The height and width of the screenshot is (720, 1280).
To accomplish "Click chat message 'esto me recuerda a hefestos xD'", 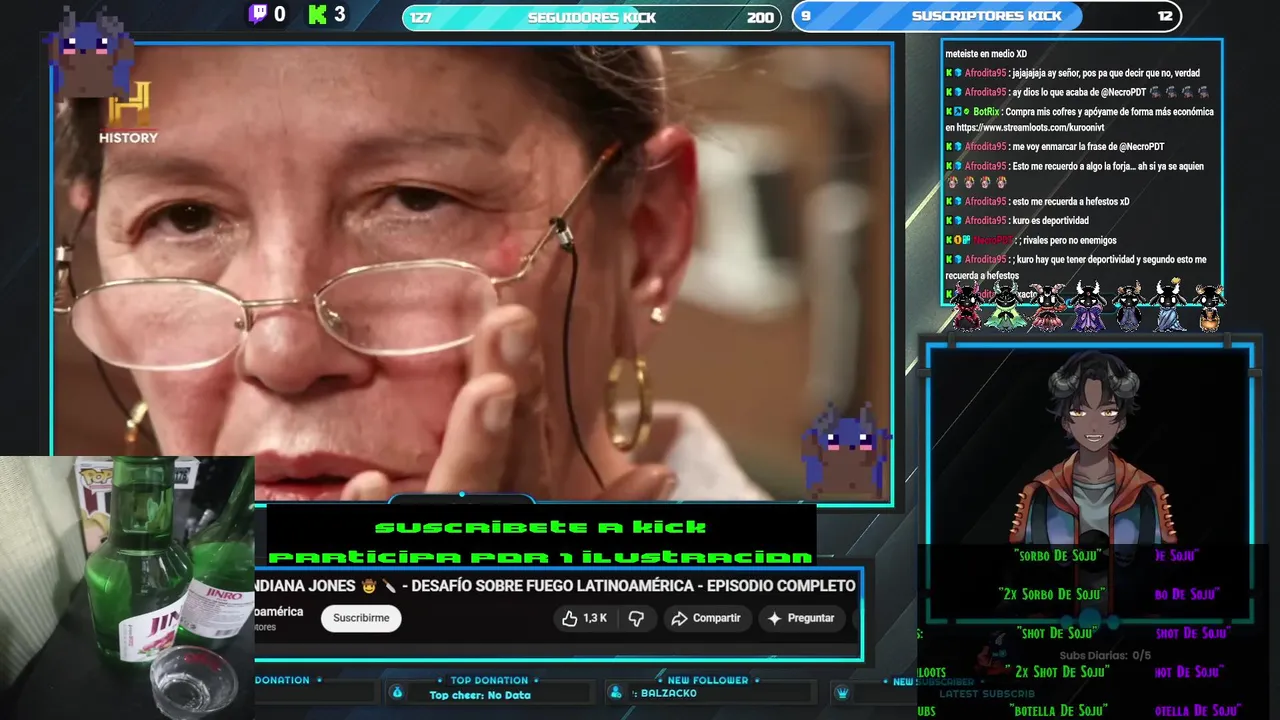I will coord(1071,201).
